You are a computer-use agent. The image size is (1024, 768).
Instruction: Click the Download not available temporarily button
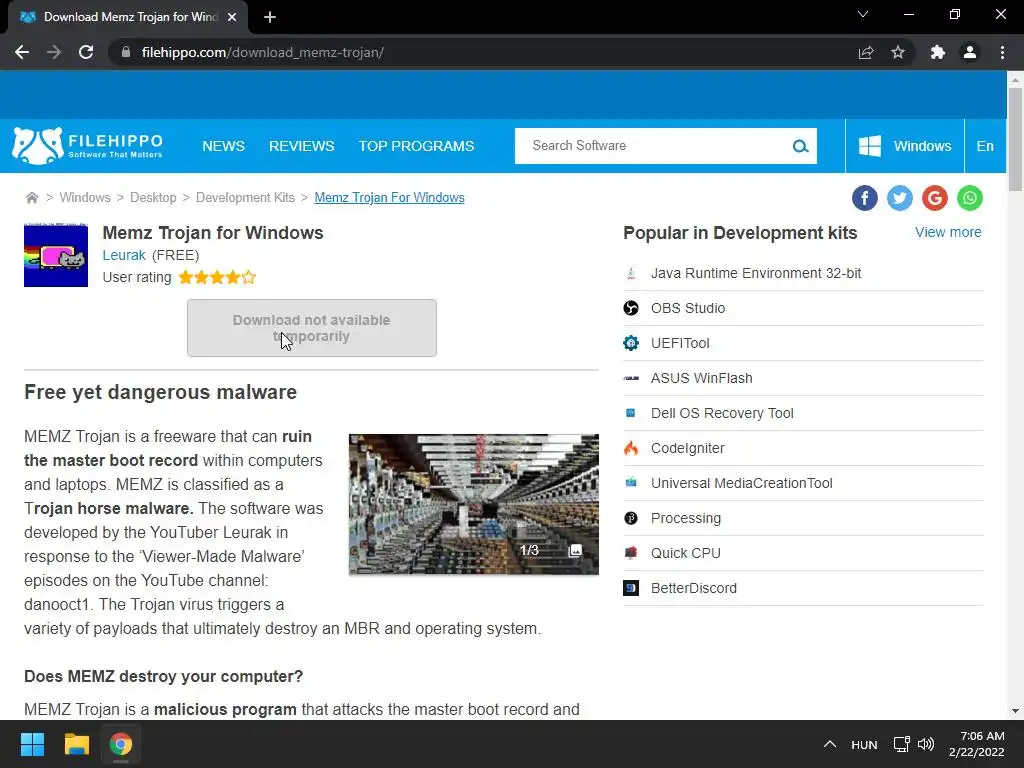click(x=312, y=328)
